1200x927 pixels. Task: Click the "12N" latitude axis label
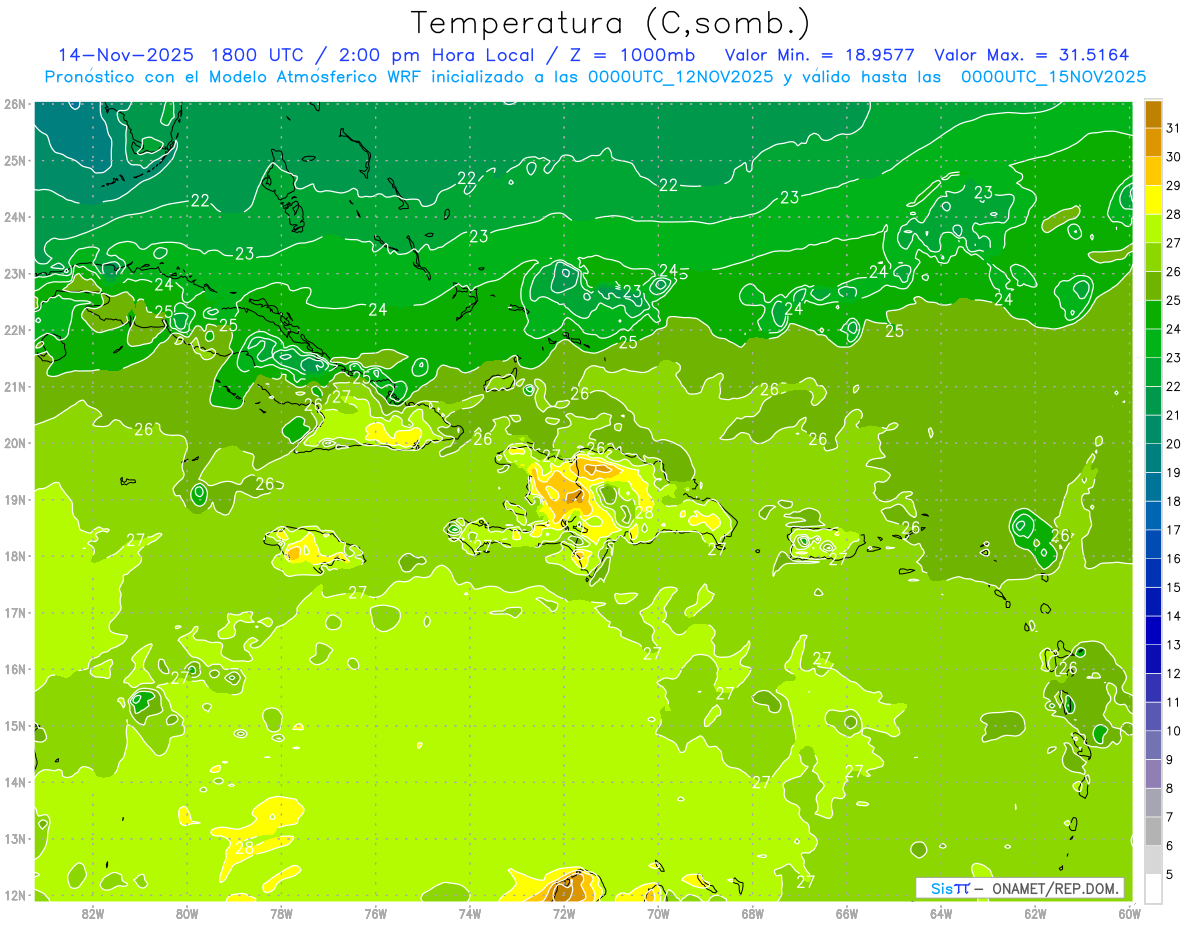(15, 895)
